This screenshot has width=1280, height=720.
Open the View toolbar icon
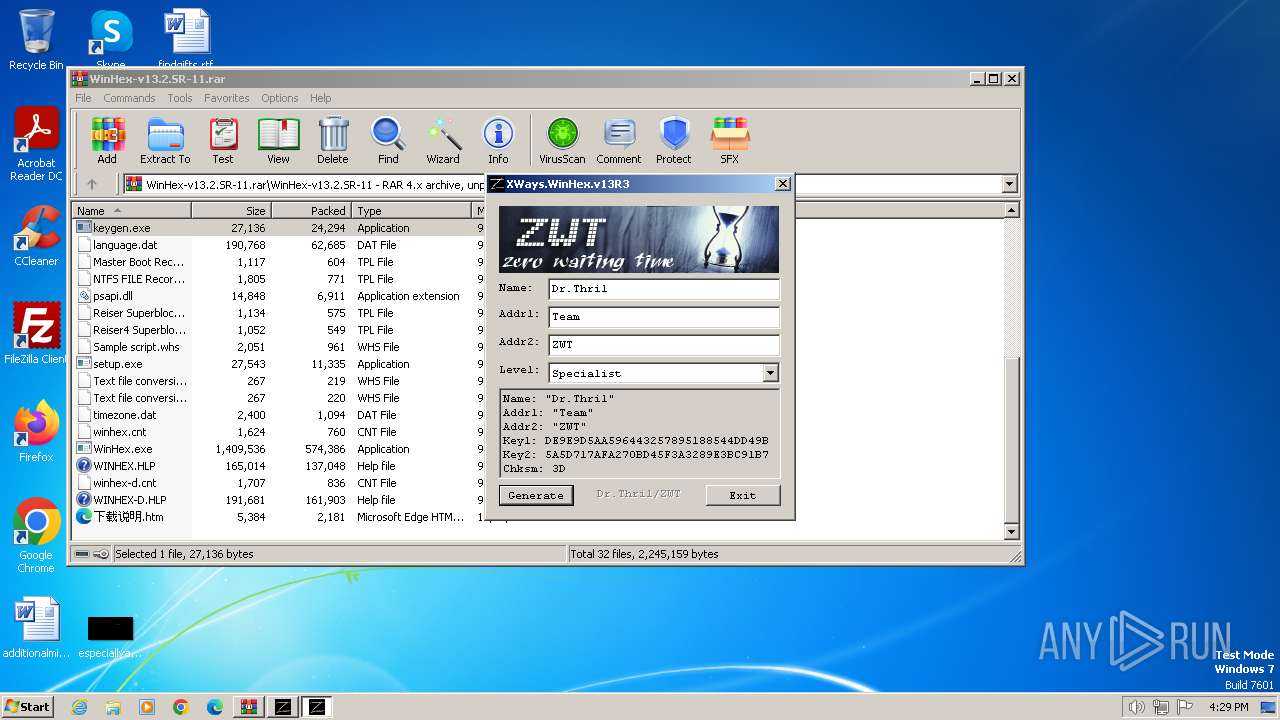pos(278,140)
